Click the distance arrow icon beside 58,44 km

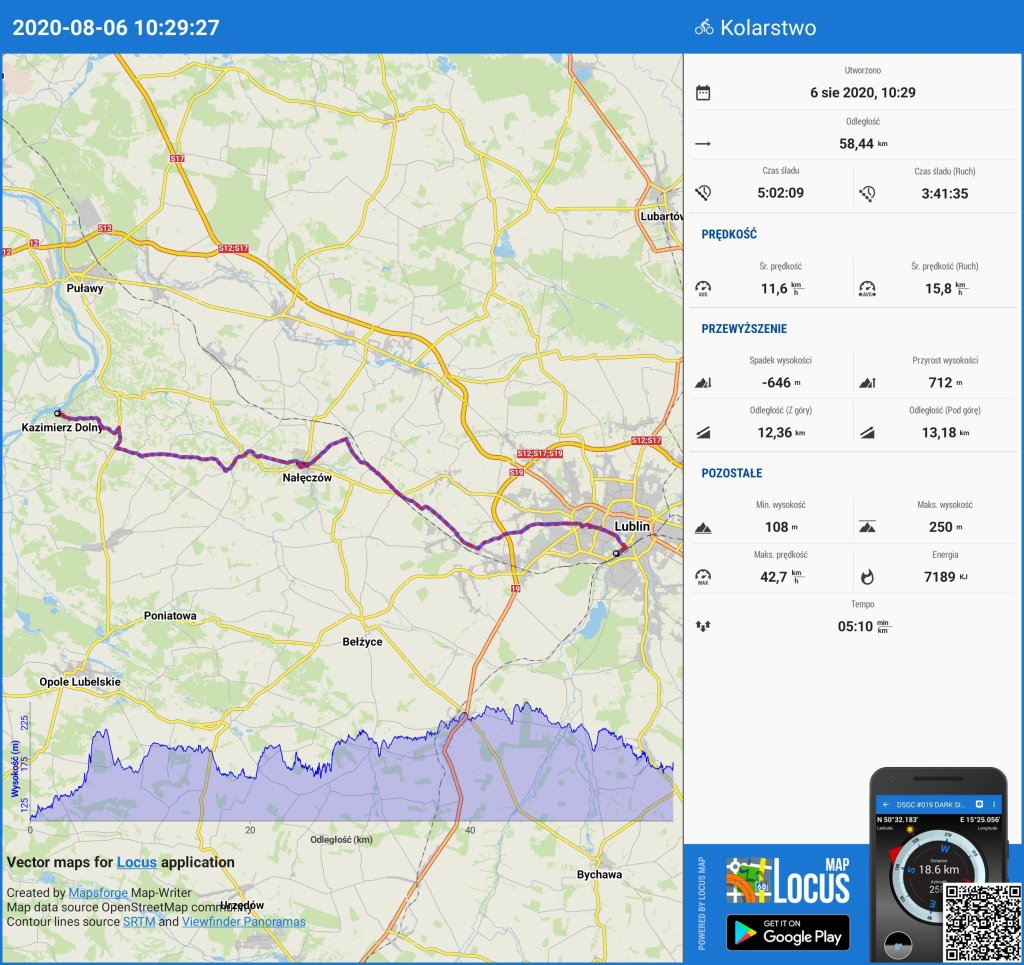click(703, 144)
